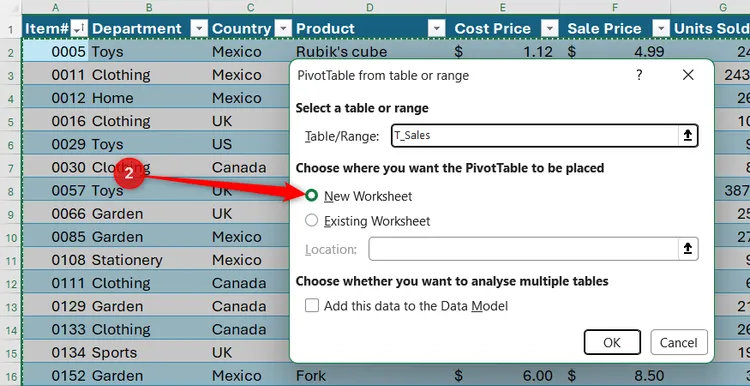
Task: Select the New Worksheet radio option
Action: pyautogui.click(x=311, y=196)
